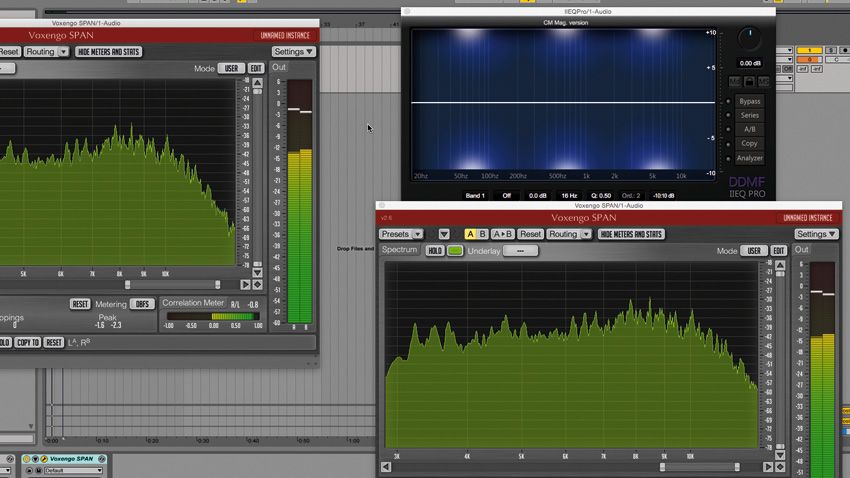Enable the Analyzer in IIEQ Pro
850x478 pixels.
tap(750, 158)
